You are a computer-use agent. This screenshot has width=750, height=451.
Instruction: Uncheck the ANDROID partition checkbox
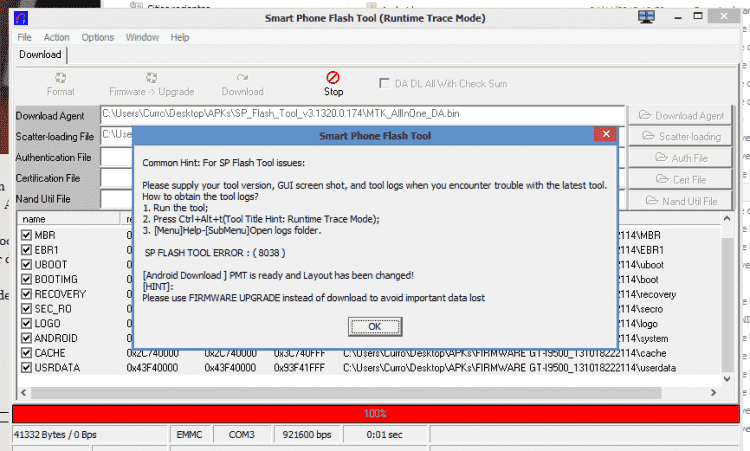[x=26, y=338]
